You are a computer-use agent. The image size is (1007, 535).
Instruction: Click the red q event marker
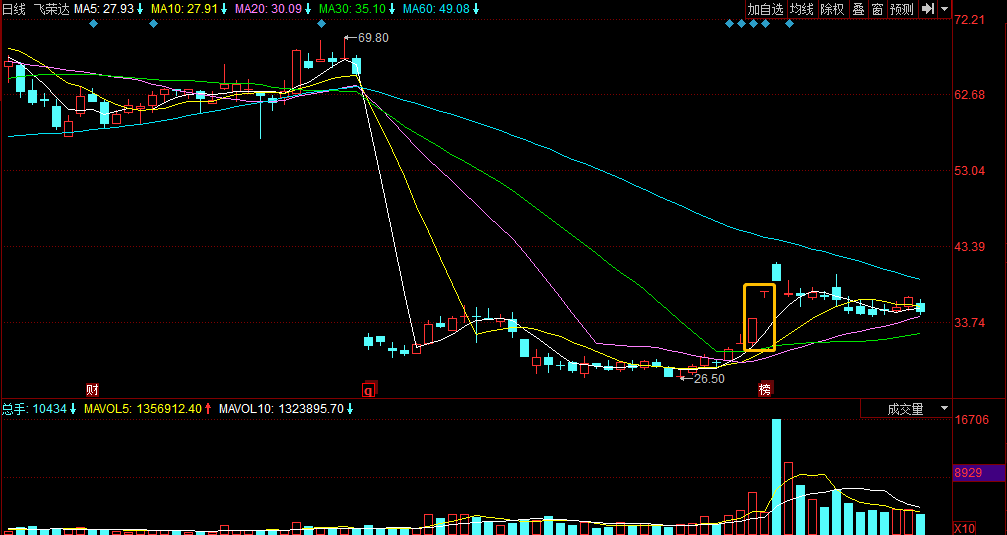tap(369, 390)
